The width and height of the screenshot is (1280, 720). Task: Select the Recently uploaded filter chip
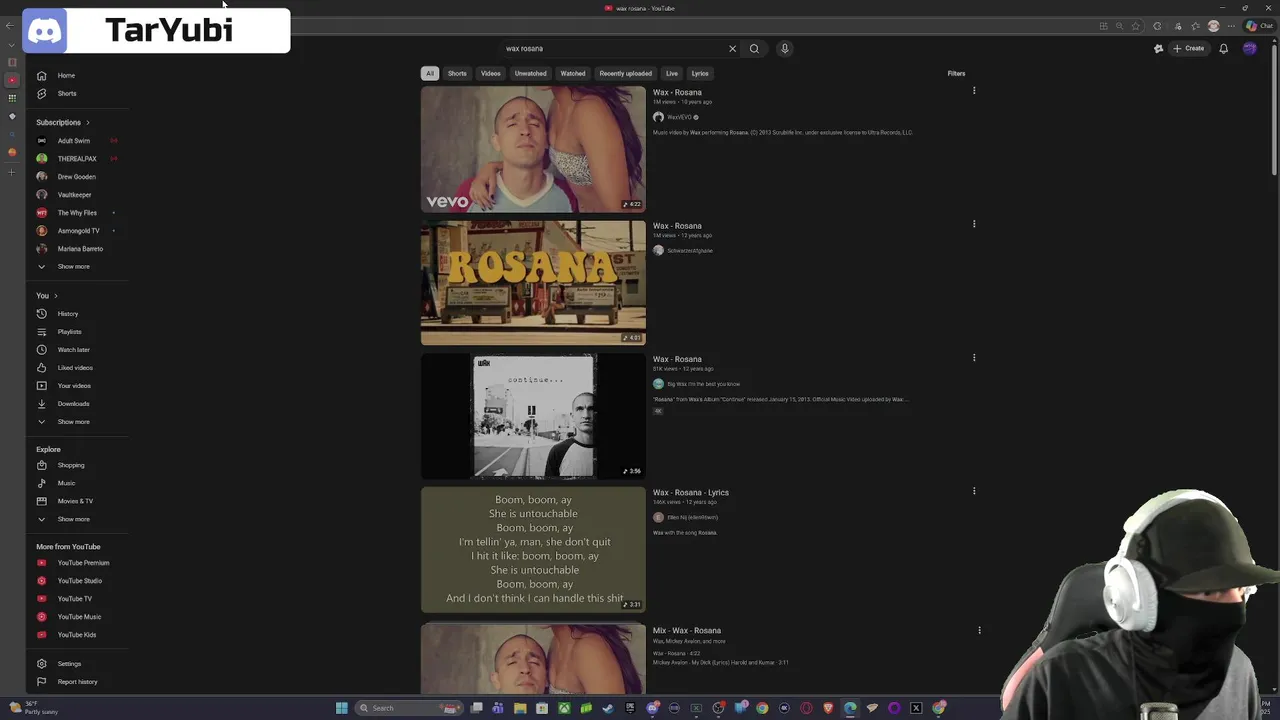coord(626,73)
